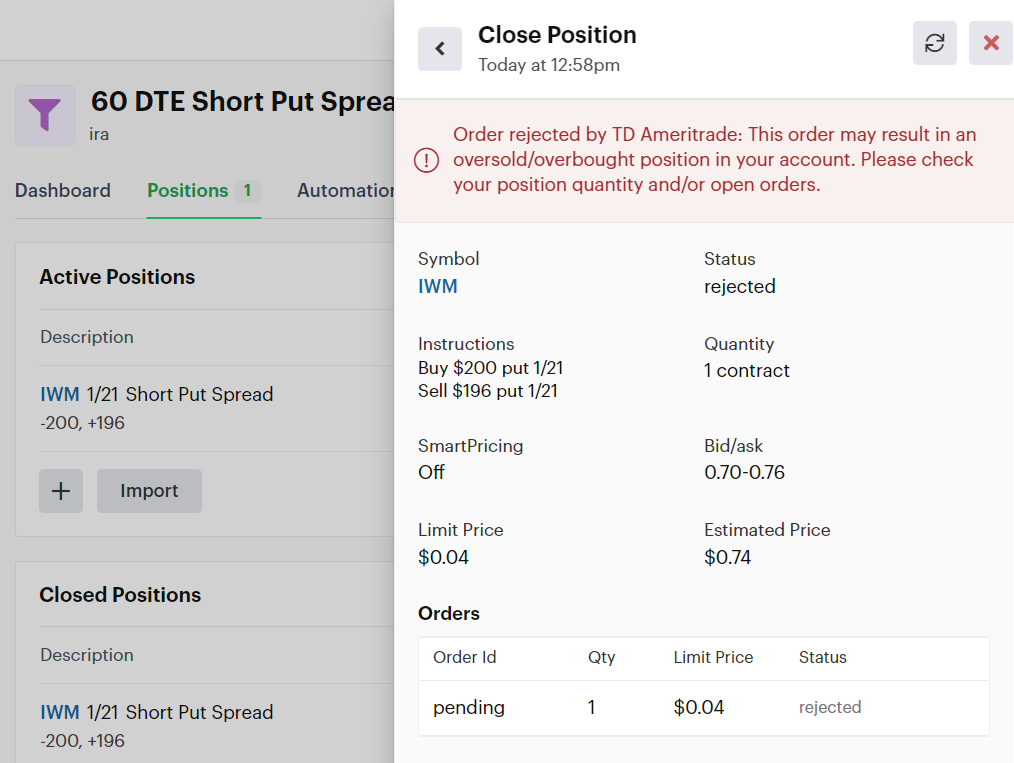Click the back chevron in Close Position panel
Image resolution: width=1014 pixels, height=763 pixels.
pos(440,48)
